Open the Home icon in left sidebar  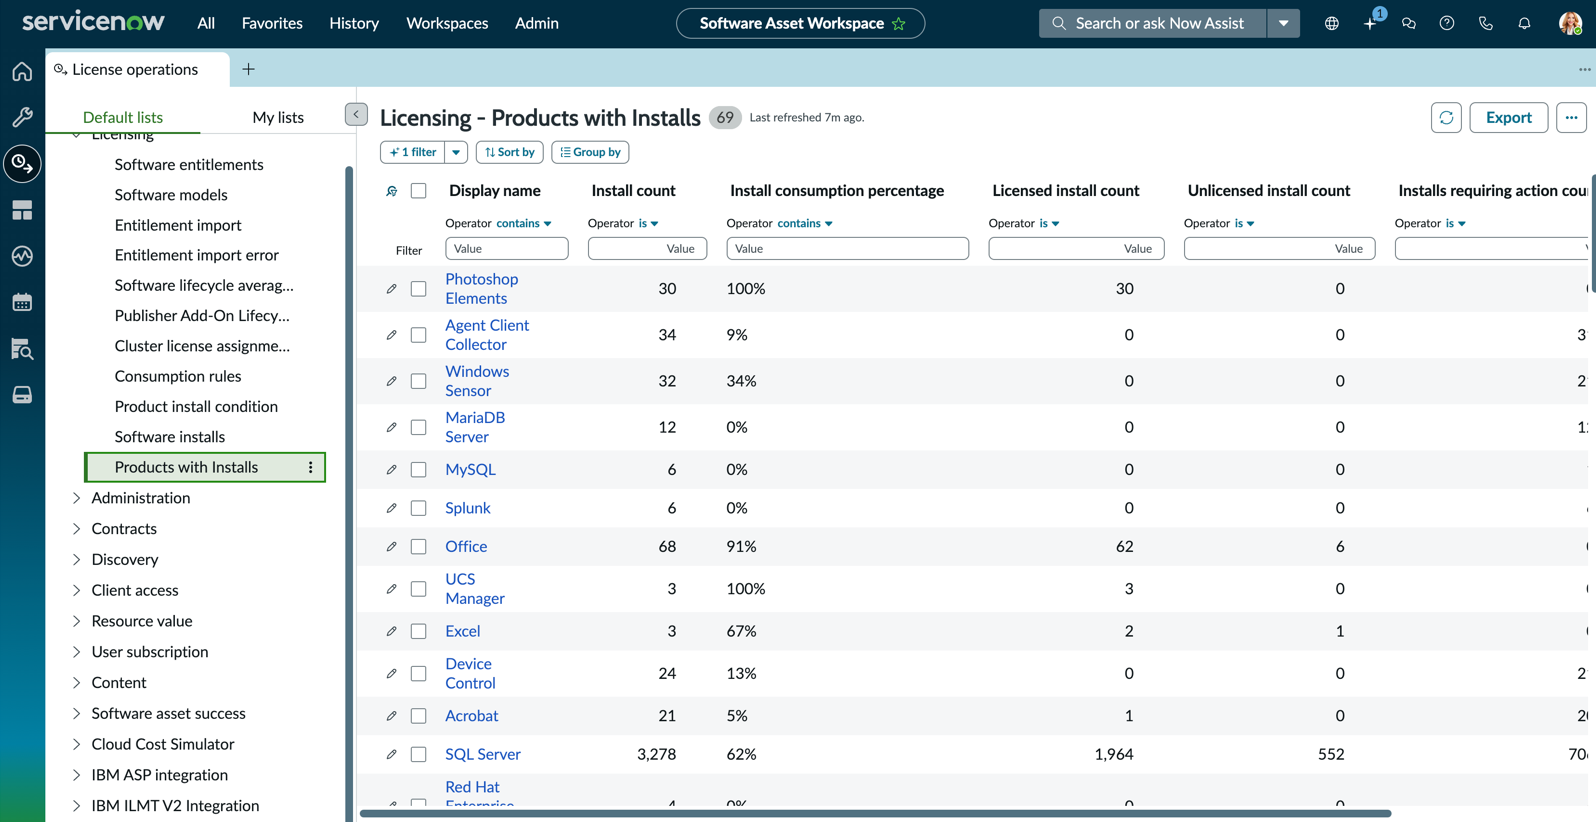22,71
